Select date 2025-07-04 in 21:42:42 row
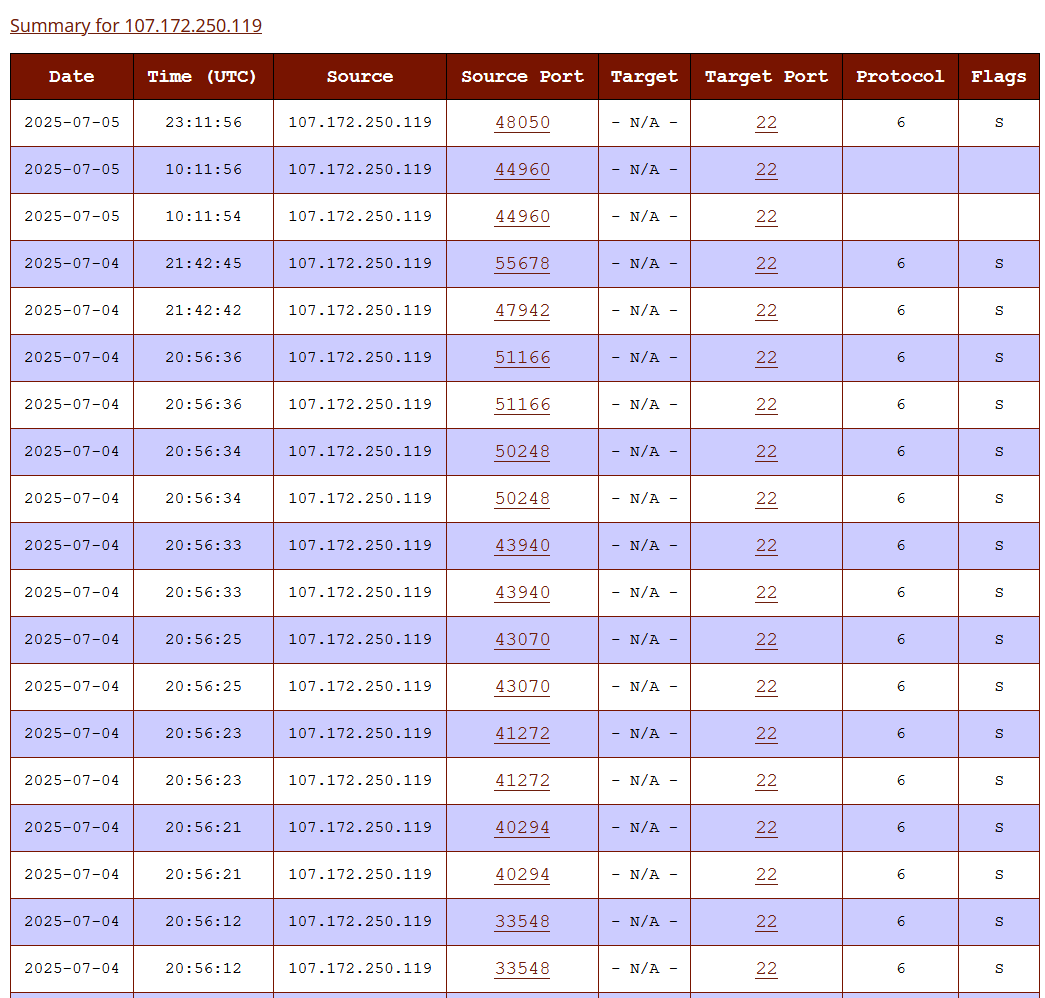The height and width of the screenshot is (998, 1045). [72, 311]
